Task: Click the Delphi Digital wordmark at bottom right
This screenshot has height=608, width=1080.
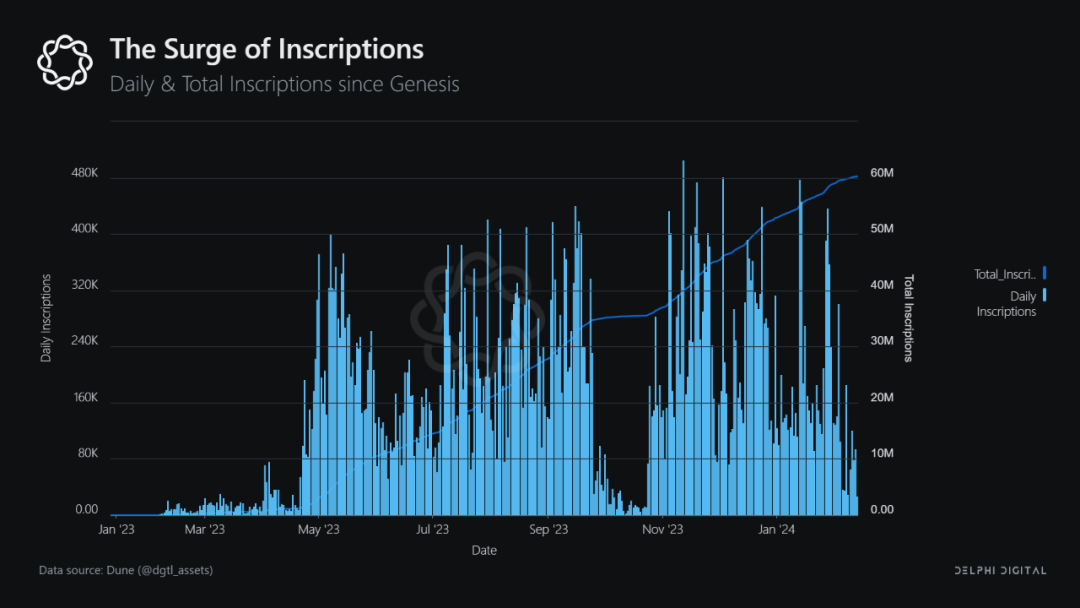Action: [996, 570]
